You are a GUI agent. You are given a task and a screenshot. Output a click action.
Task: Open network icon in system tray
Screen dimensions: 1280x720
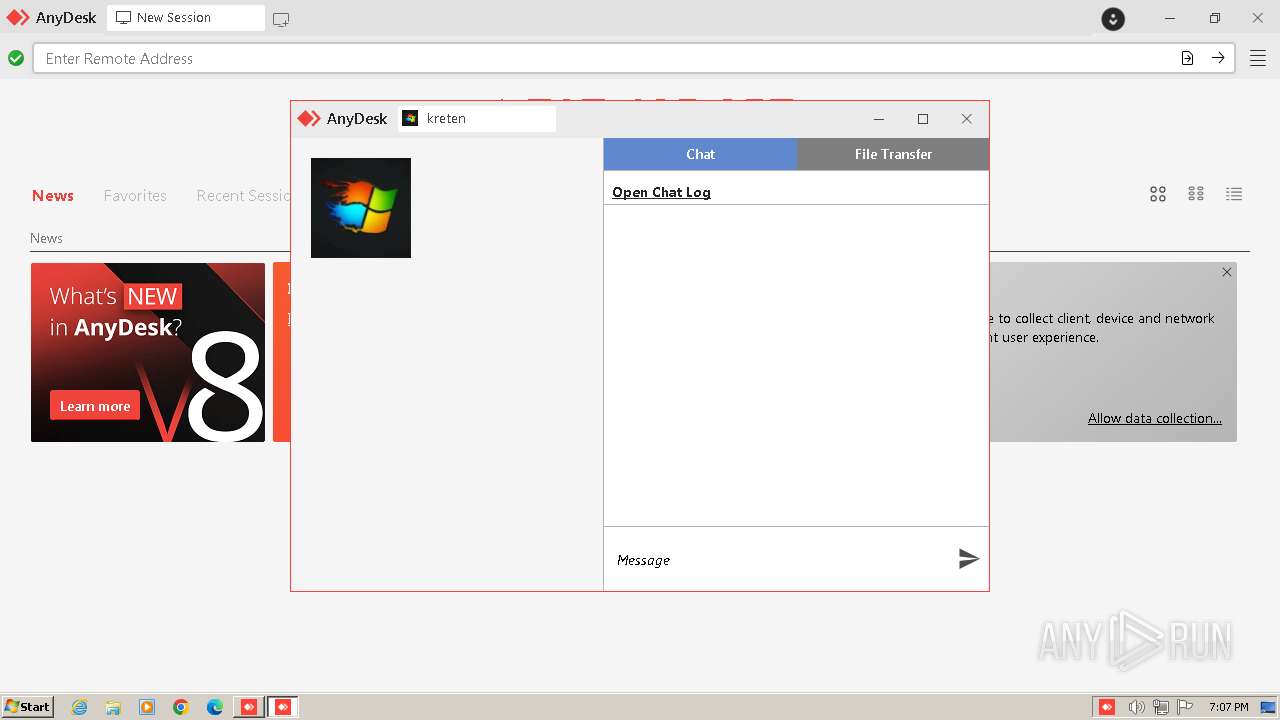pyautogui.click(x=1161, y=707)
